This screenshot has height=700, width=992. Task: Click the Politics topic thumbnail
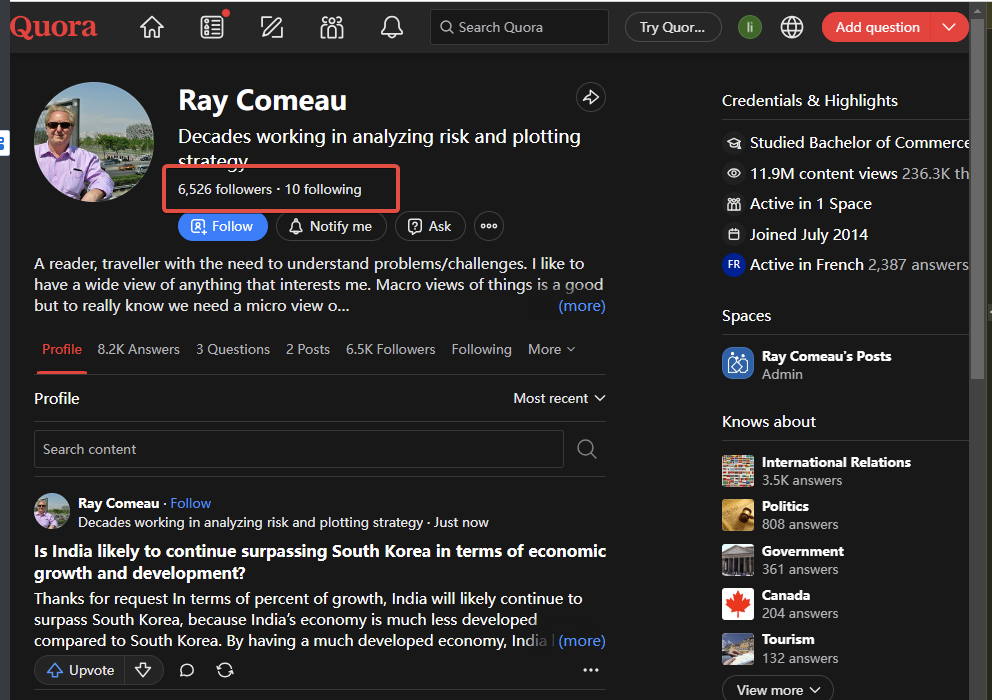(738, 515)
